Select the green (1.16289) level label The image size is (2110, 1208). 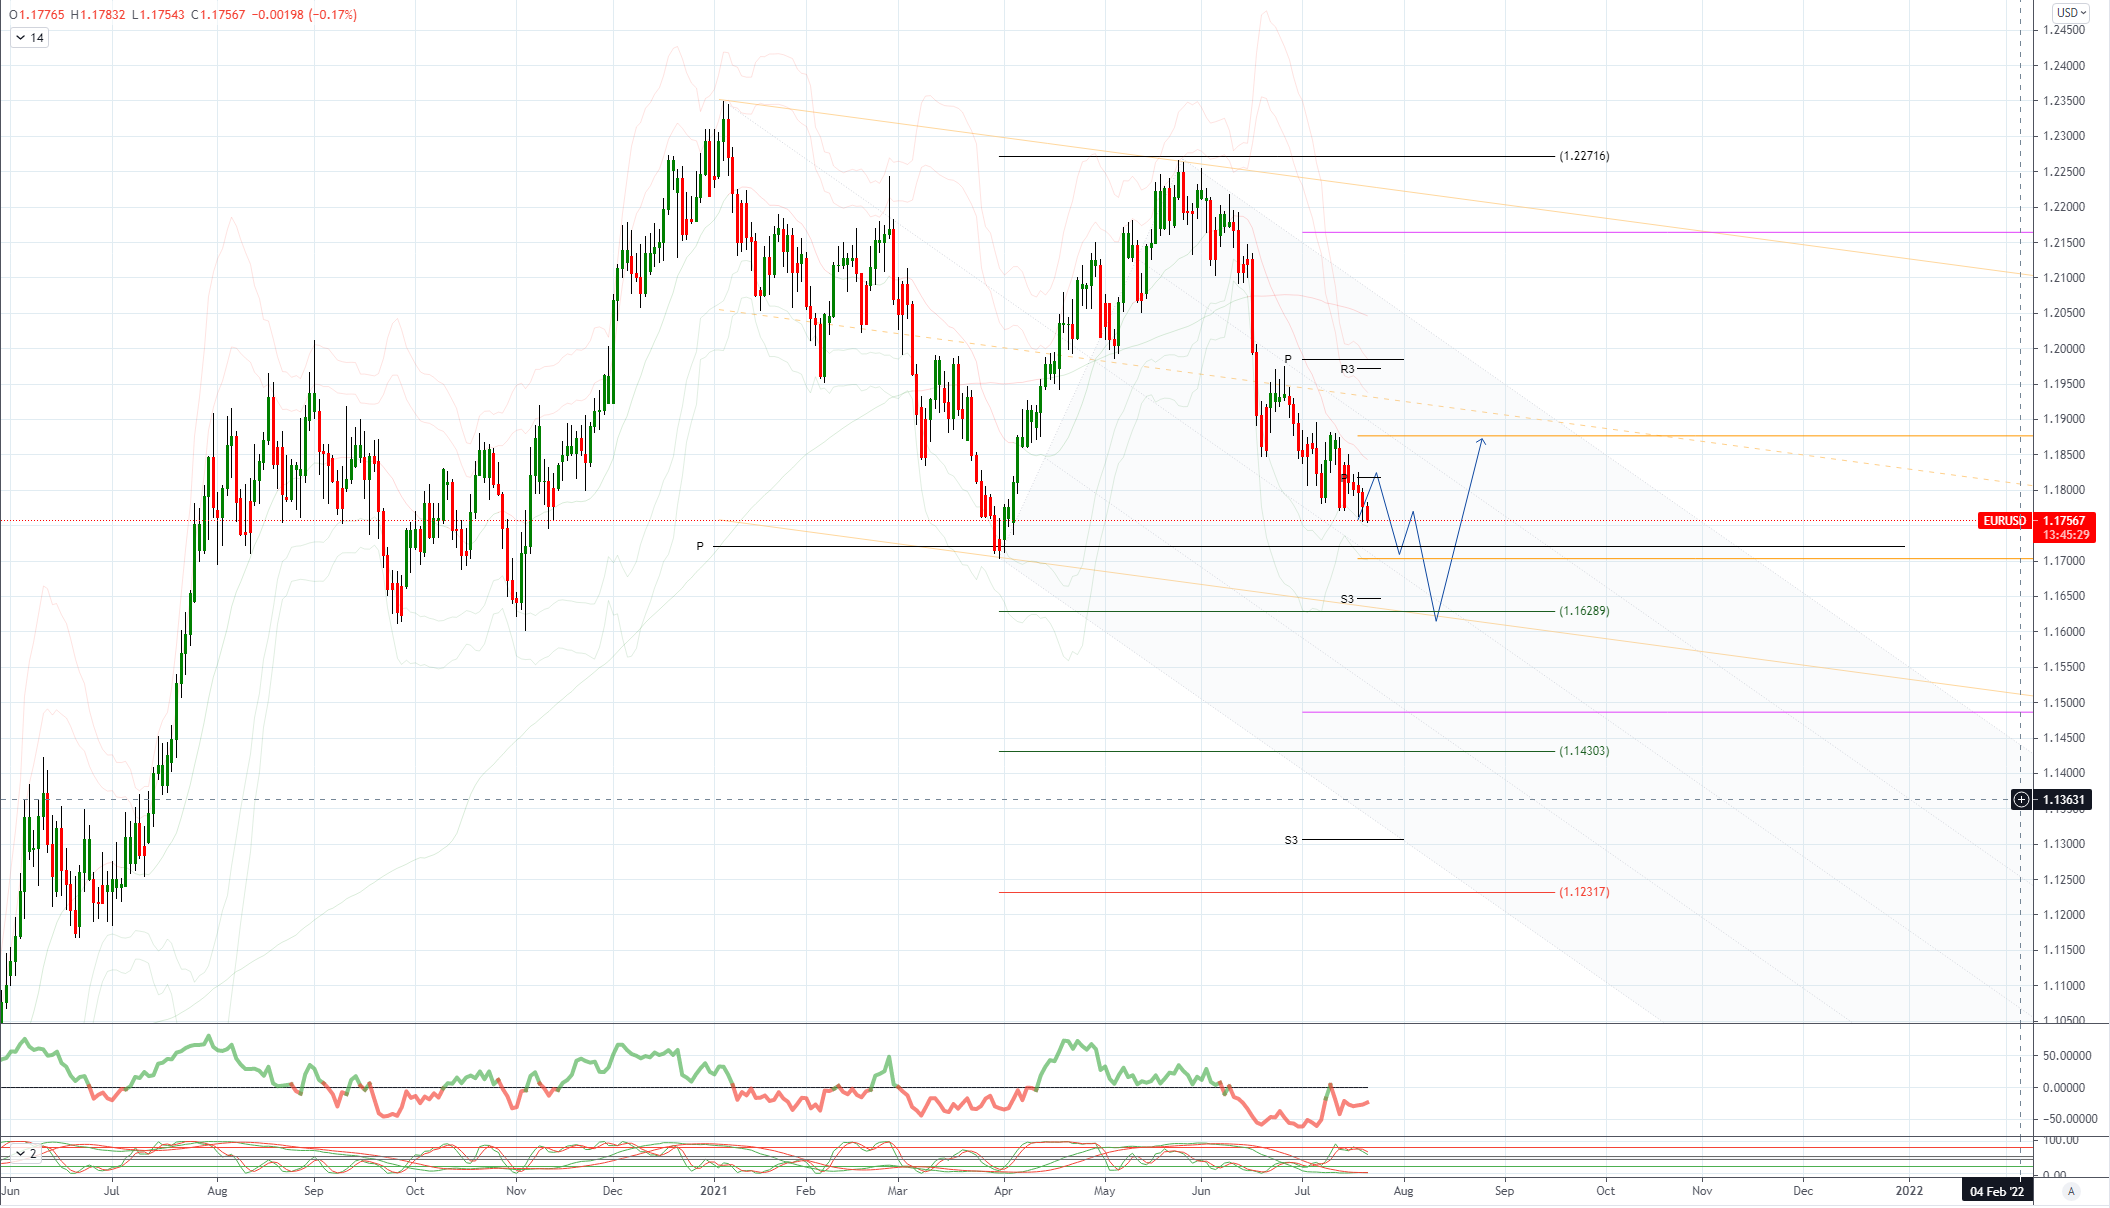click(1584, 611)
